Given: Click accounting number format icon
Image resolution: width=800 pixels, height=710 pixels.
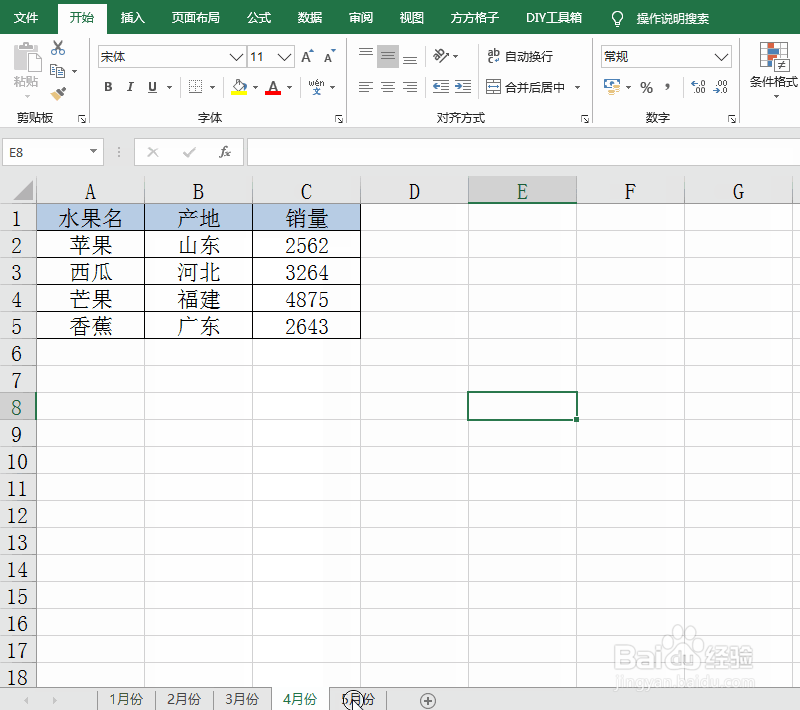Looking at the screenshot, I should pos(612,87).
